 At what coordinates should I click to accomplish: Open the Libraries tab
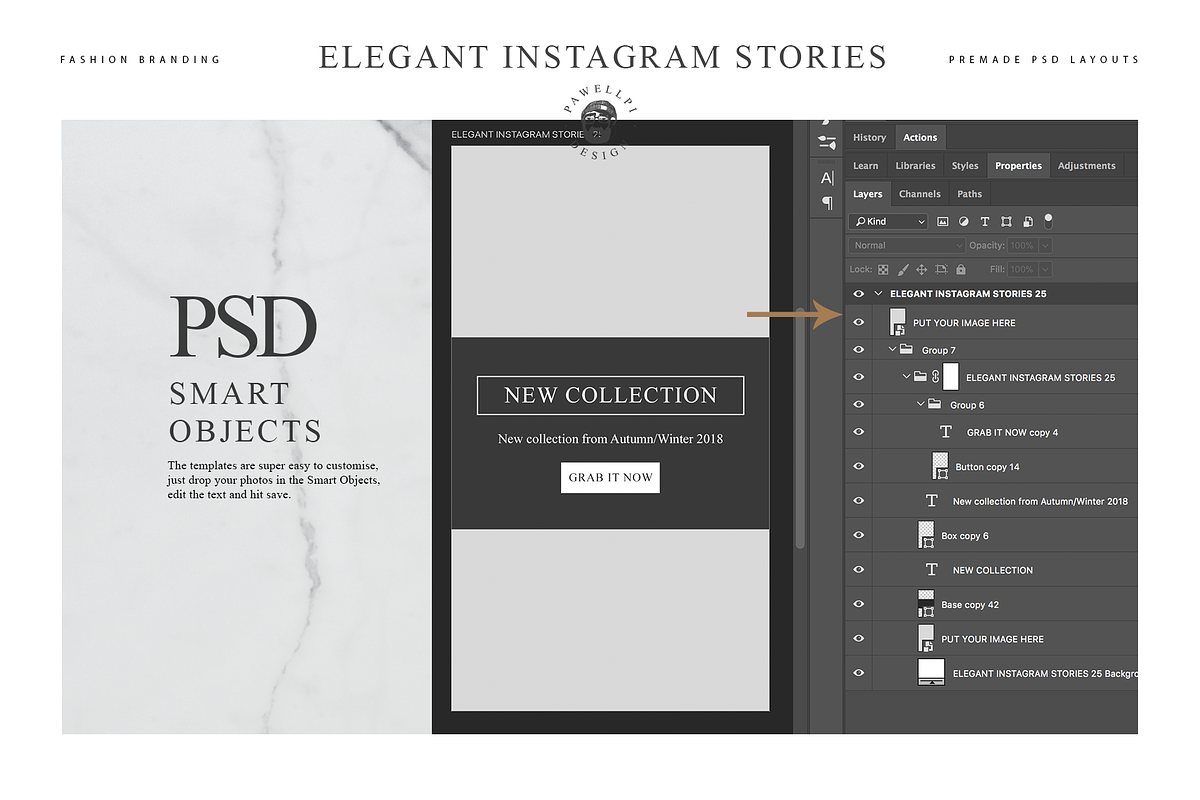[x=915, y=166]
